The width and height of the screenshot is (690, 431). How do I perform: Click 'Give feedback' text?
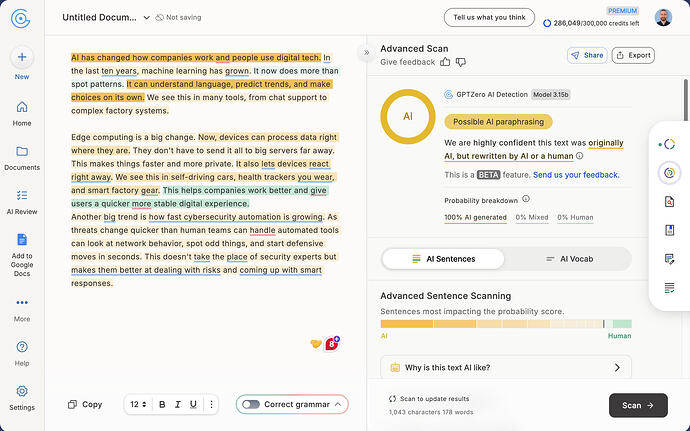(x=407, y=62)
